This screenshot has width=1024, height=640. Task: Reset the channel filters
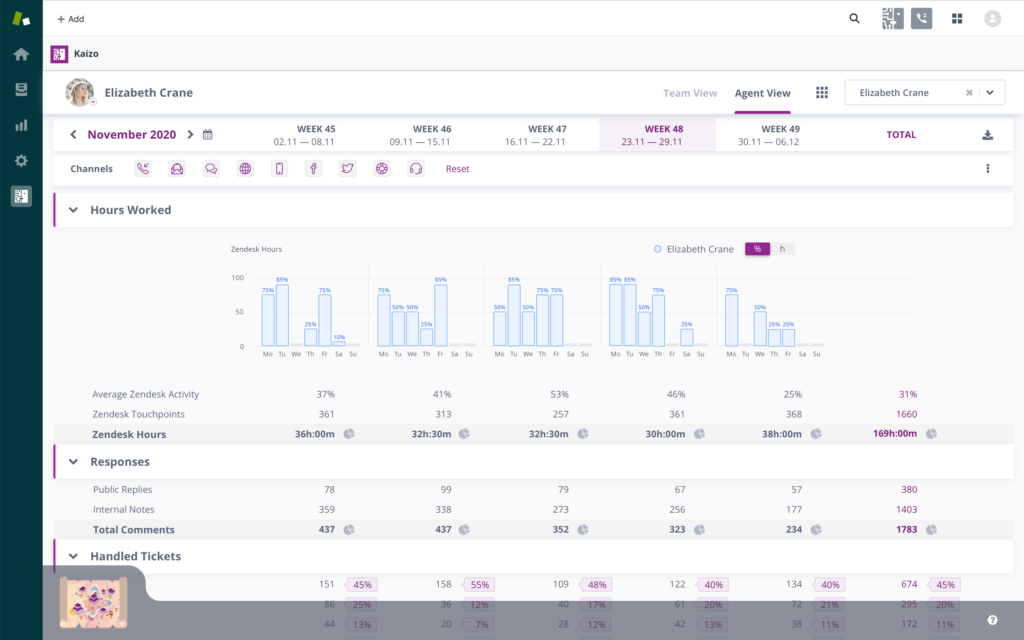click(x=457, y=168)
